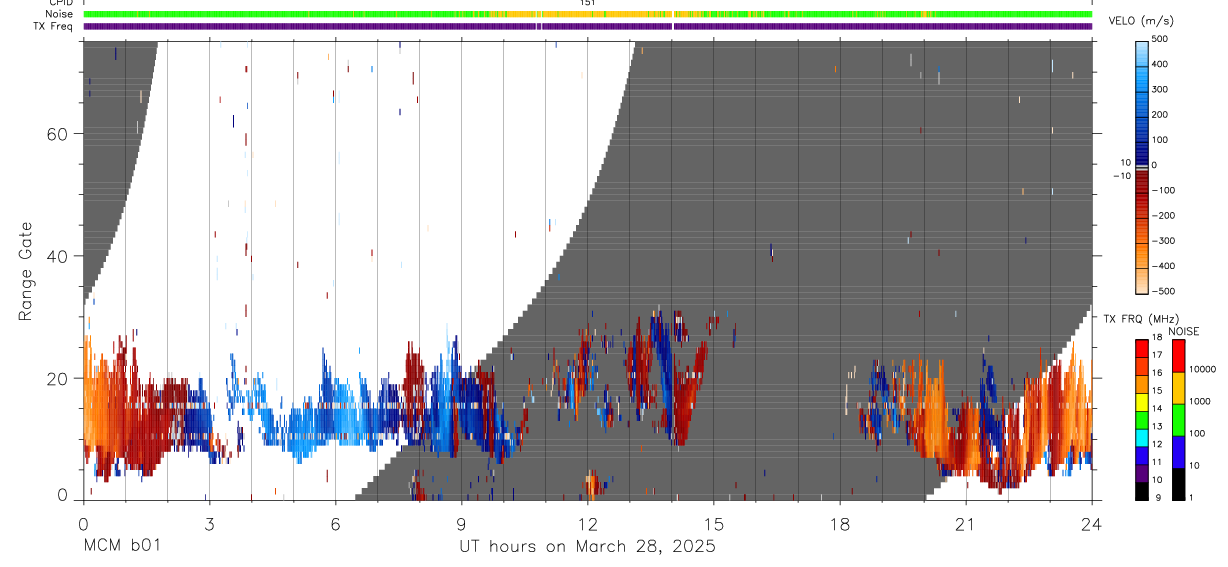This screenshot has width=1228, height=567.
Task: Click the '1' label on the noise scale
Action: click(1190, 497)
